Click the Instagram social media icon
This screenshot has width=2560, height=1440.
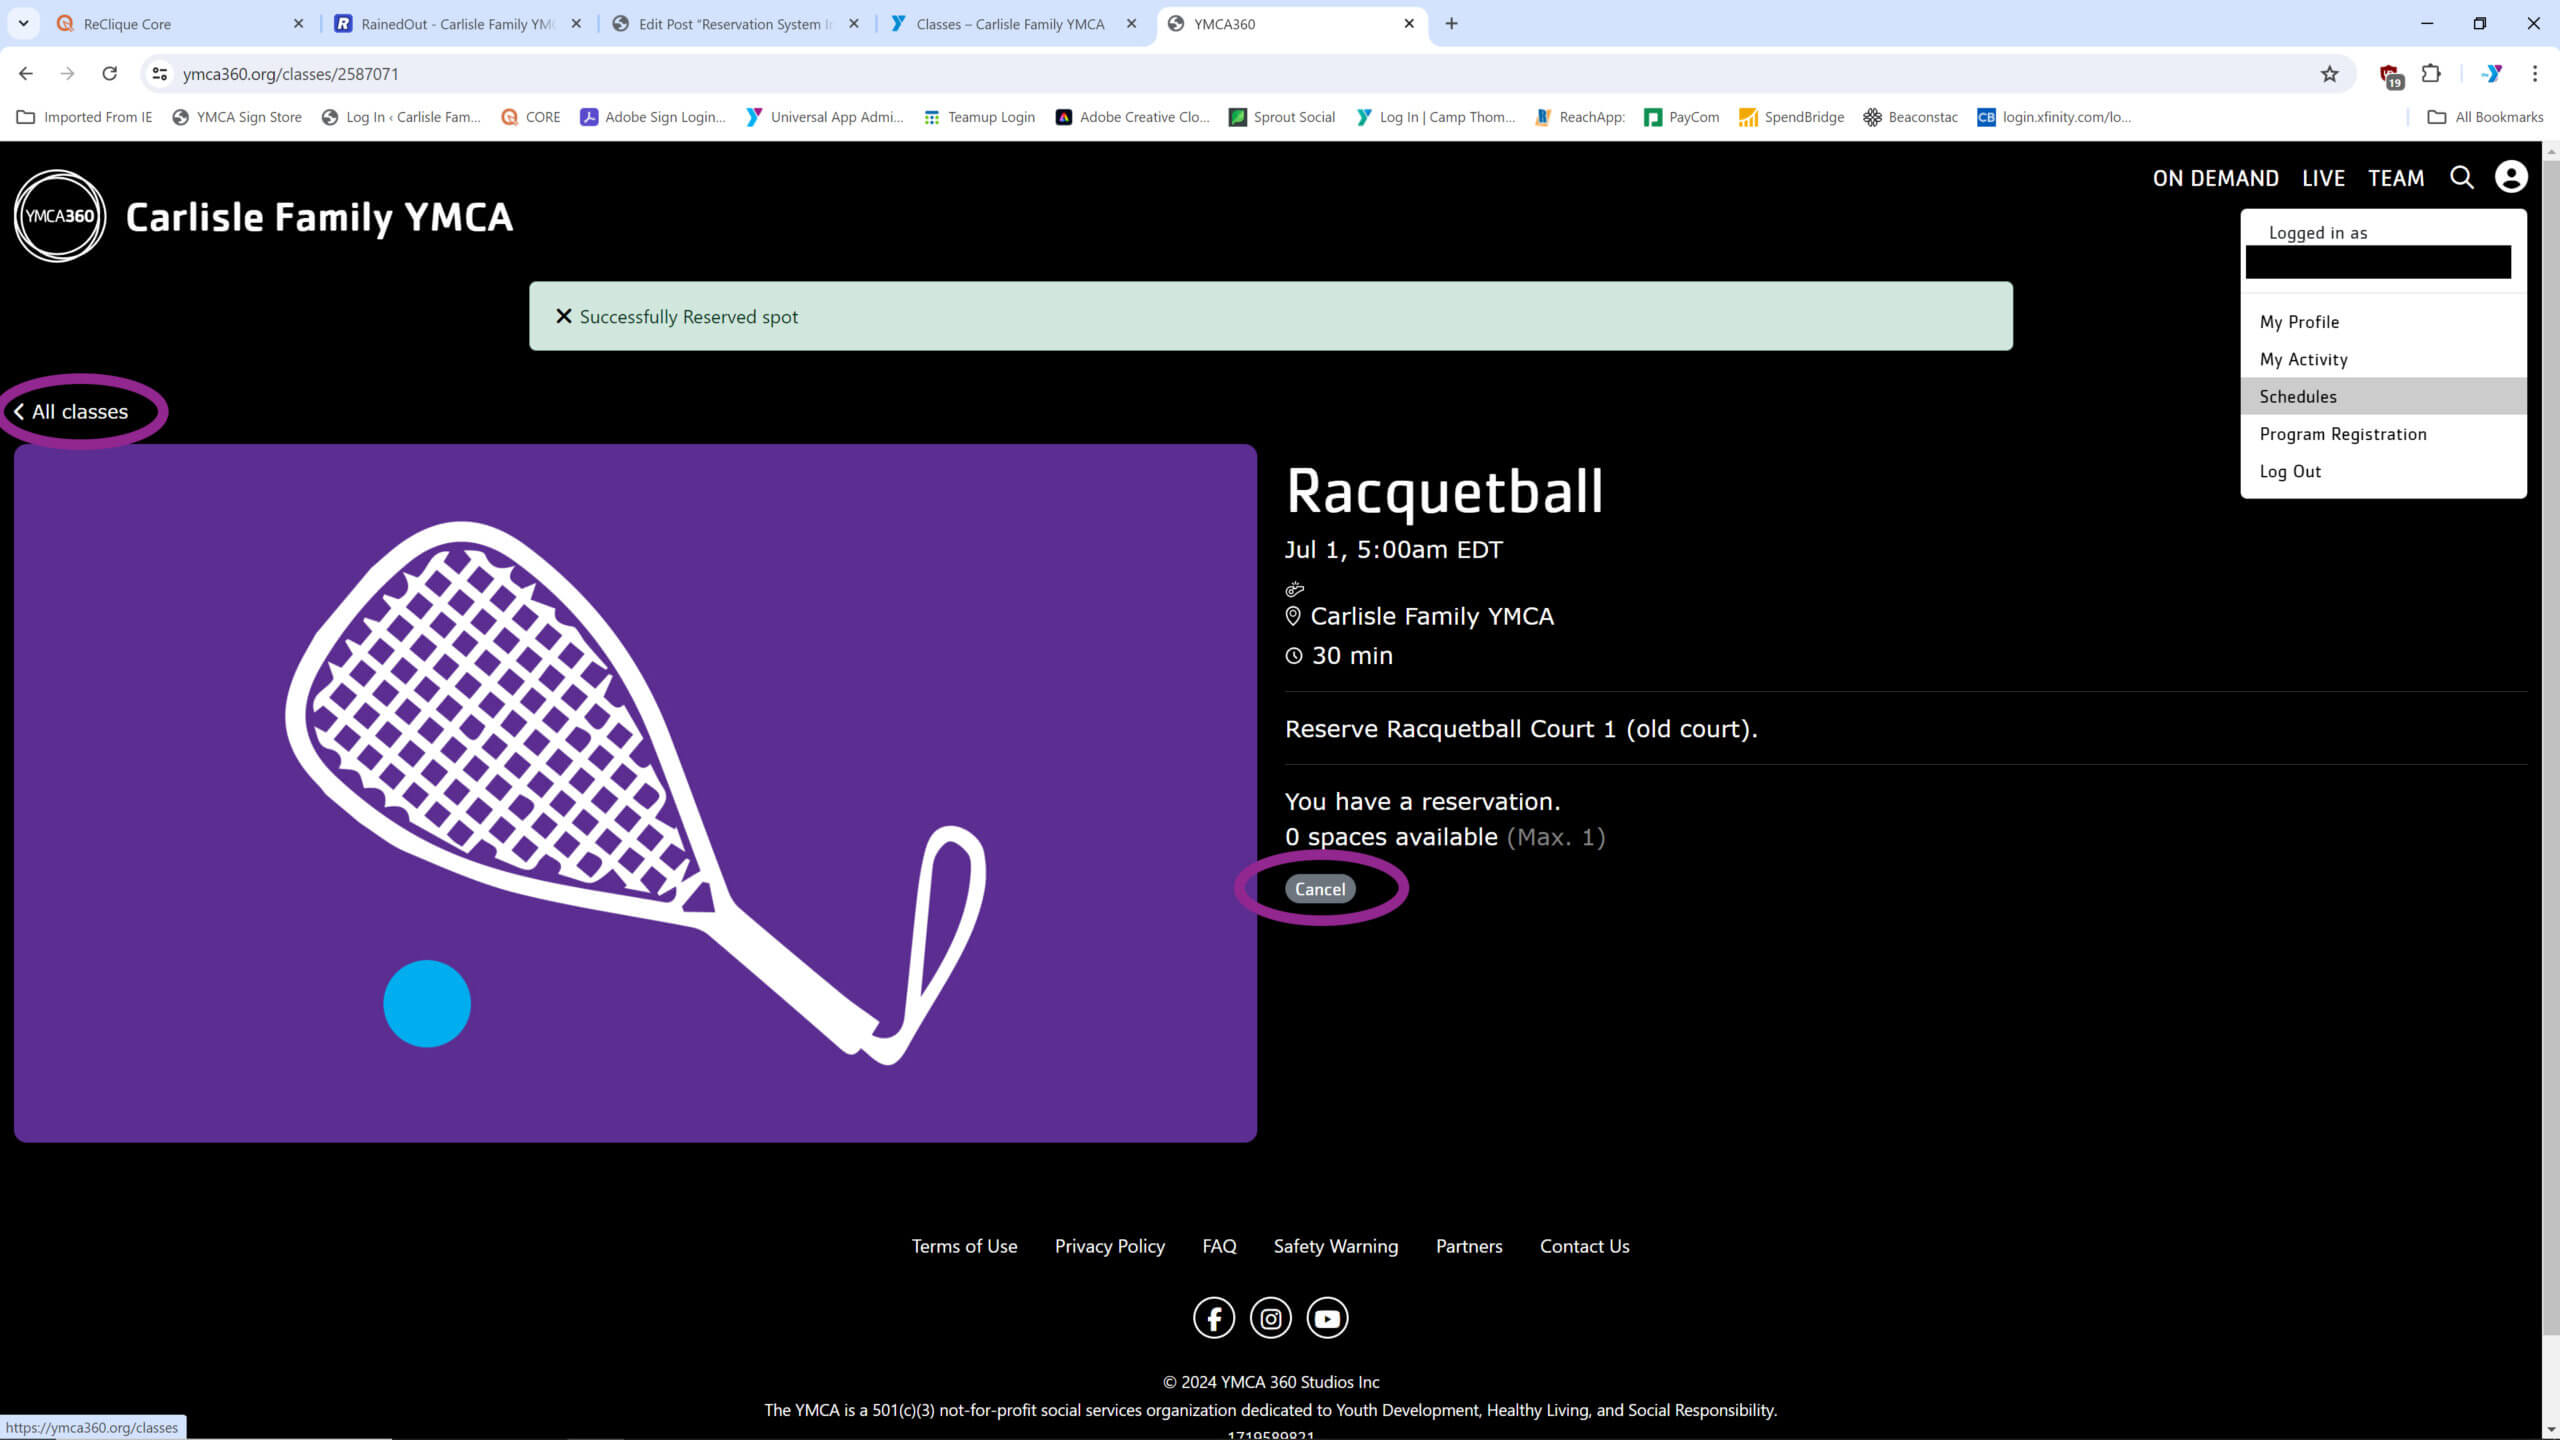point(1271,1319)
